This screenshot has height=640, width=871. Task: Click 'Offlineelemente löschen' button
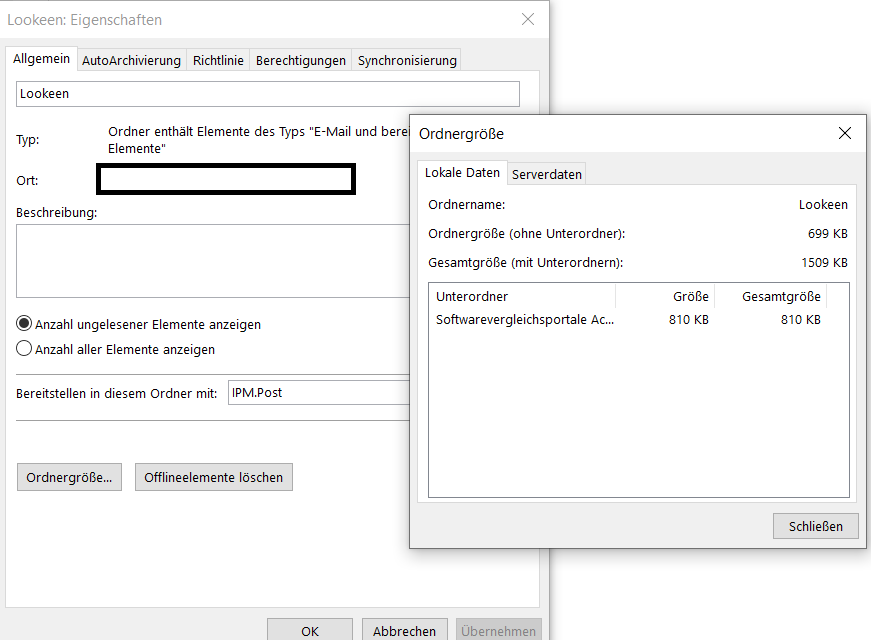[214, 477]
